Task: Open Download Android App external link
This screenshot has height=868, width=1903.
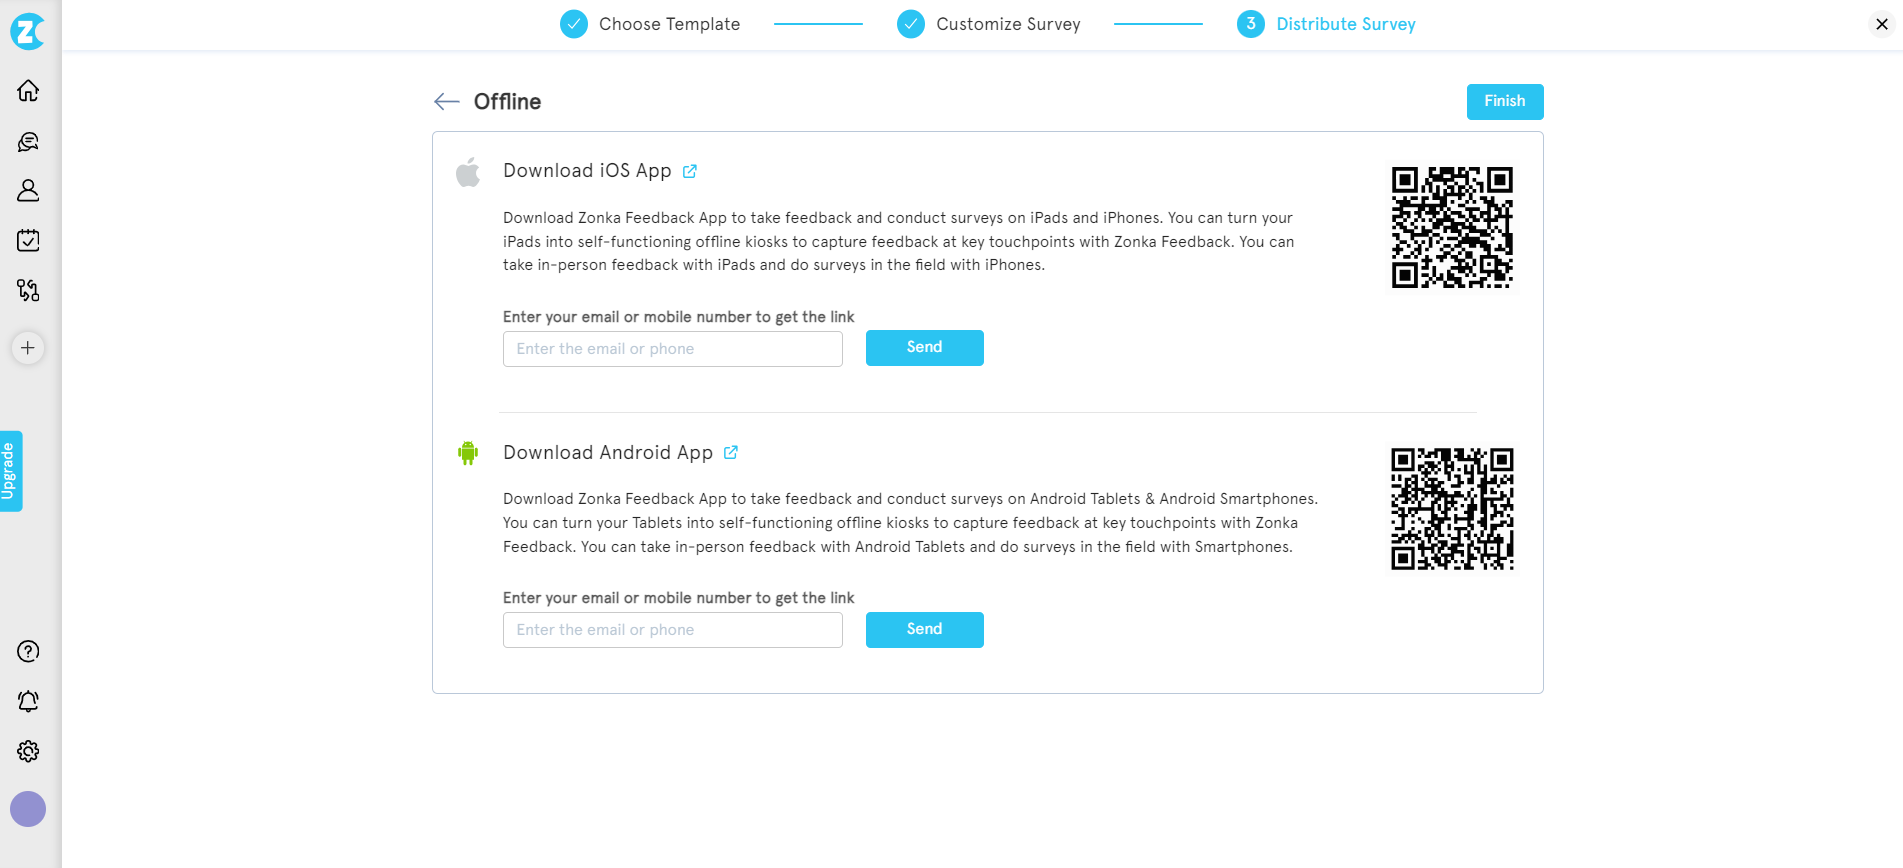Action: (x=730, y=452)
